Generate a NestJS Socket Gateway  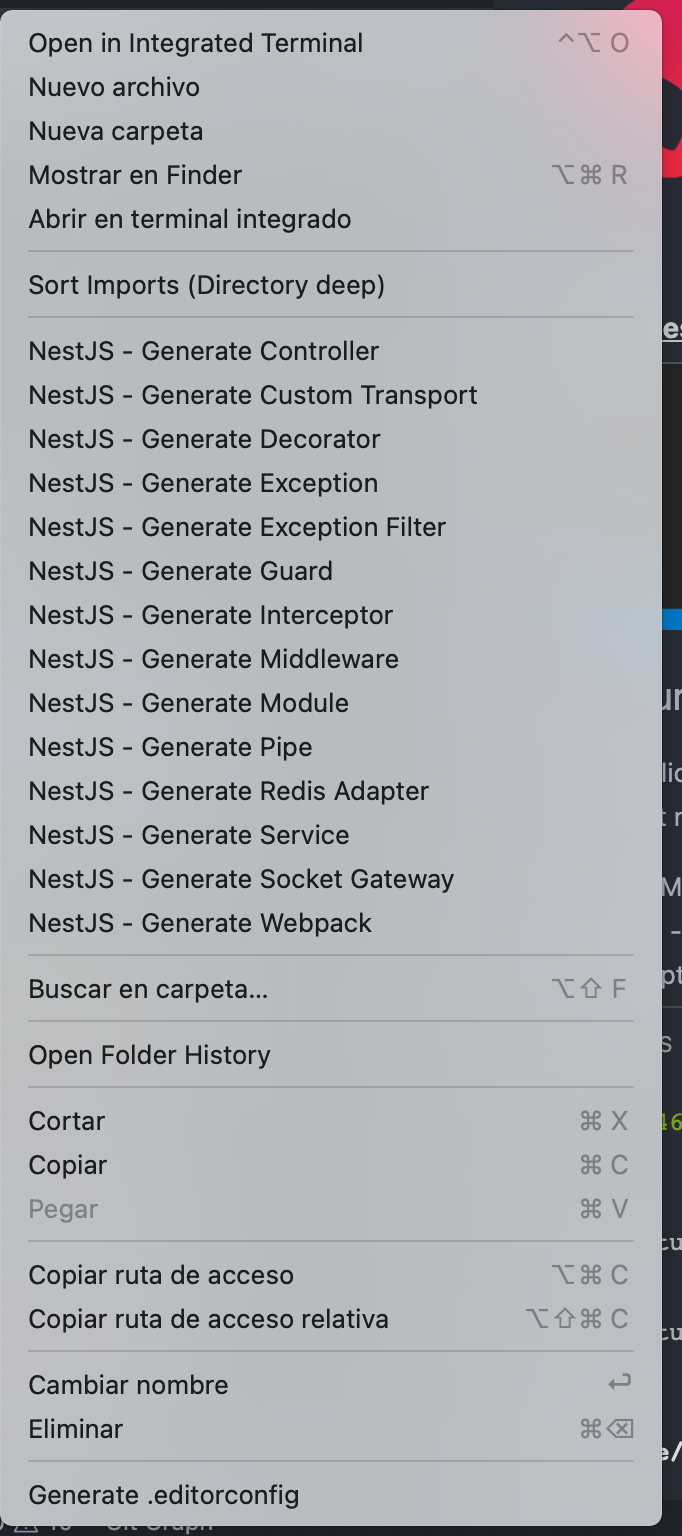(241, 878)
